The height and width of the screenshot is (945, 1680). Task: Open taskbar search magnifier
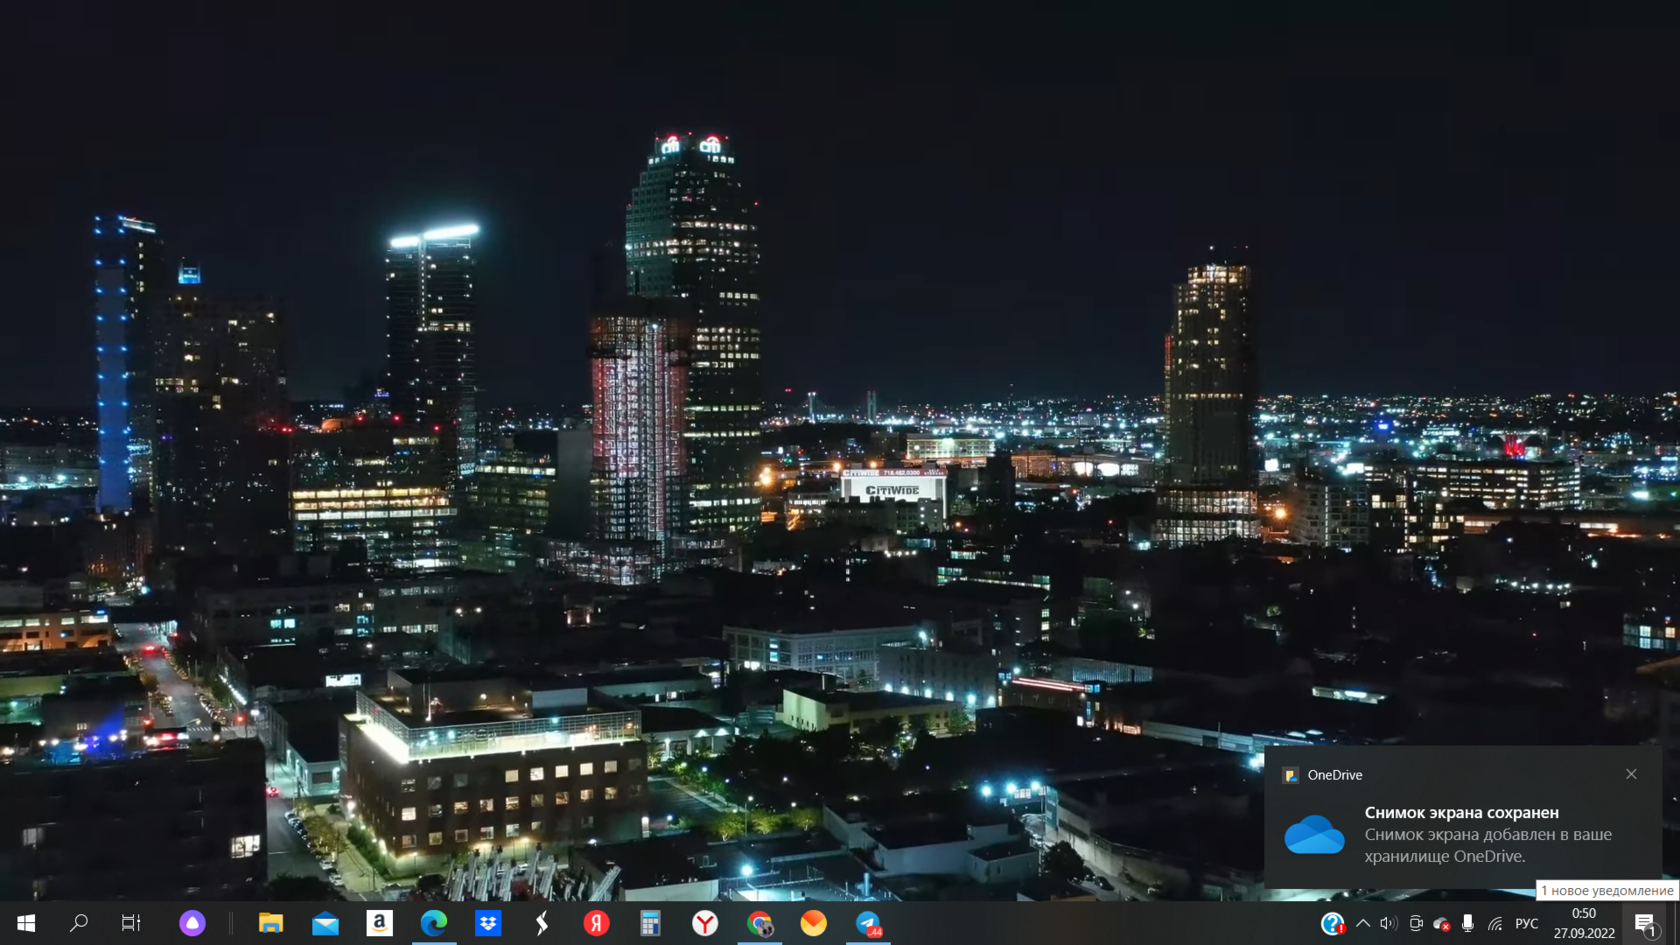[78, 923]
